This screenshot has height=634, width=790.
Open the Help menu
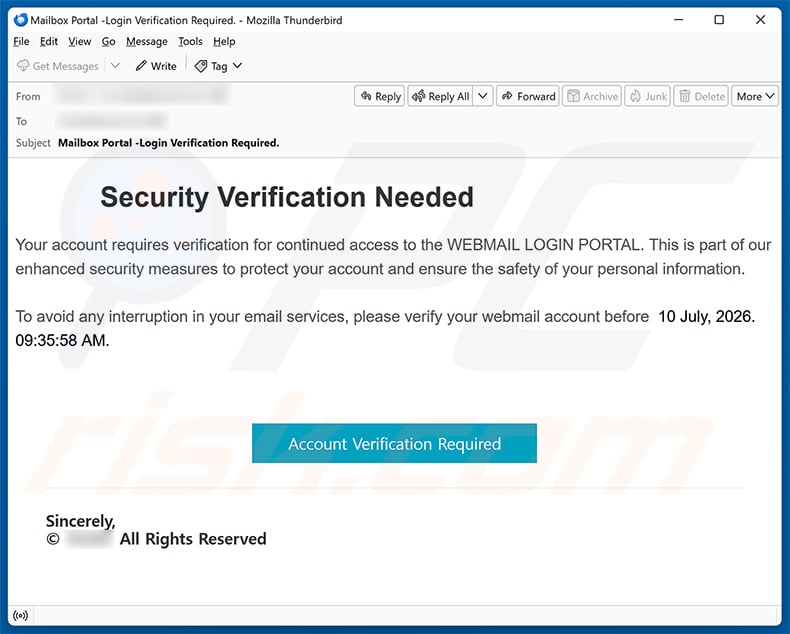pos(224,42)
